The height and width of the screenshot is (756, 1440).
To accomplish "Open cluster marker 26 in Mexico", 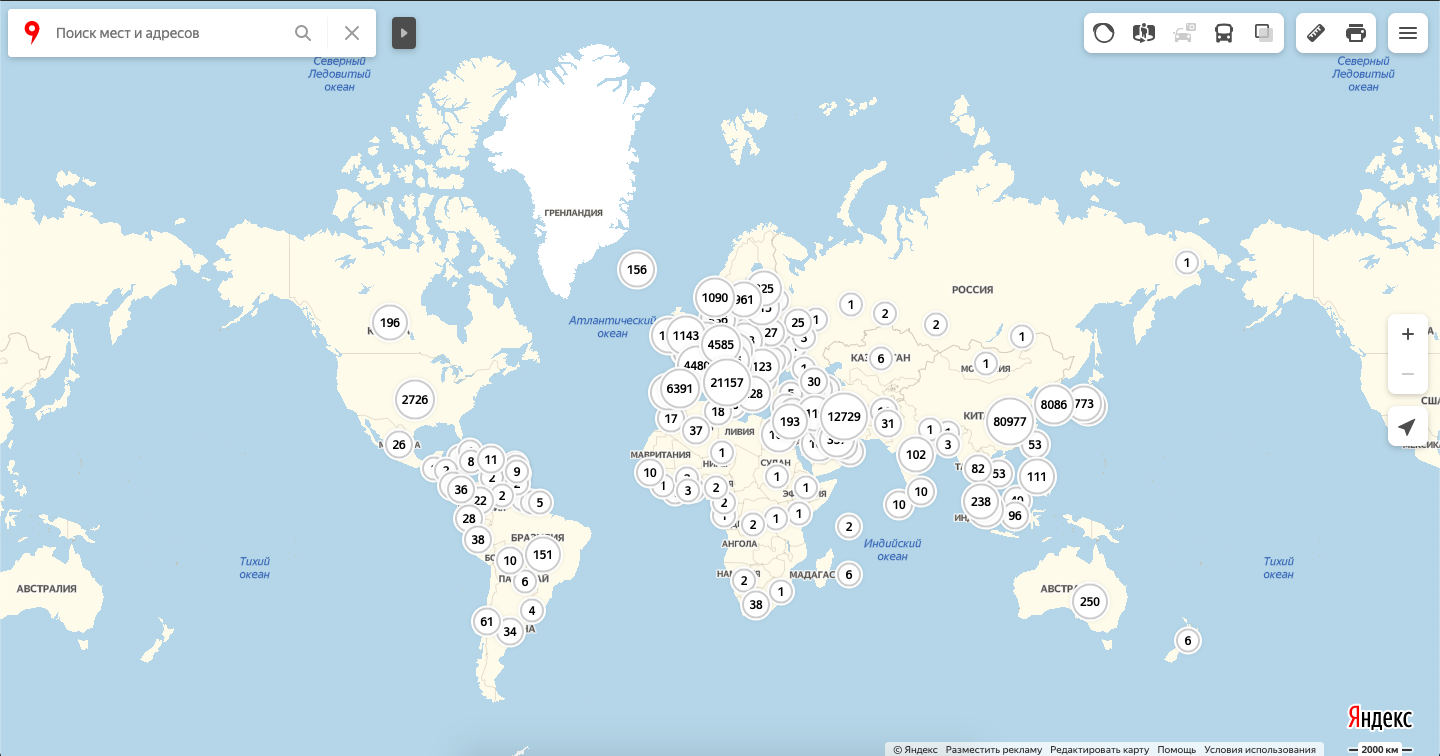I will coord(399,445).
